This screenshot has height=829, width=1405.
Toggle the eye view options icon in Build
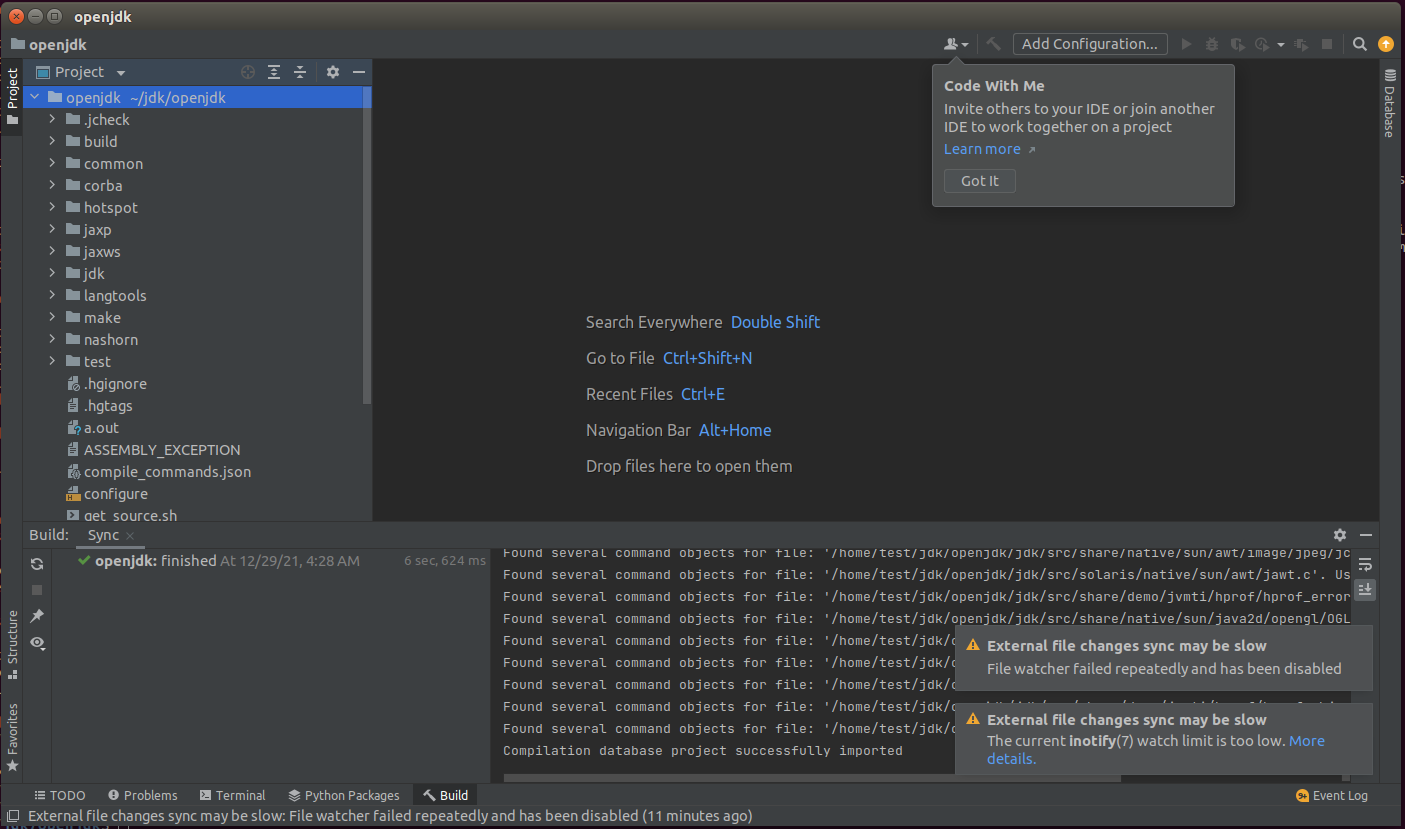(x=37, y=643)
